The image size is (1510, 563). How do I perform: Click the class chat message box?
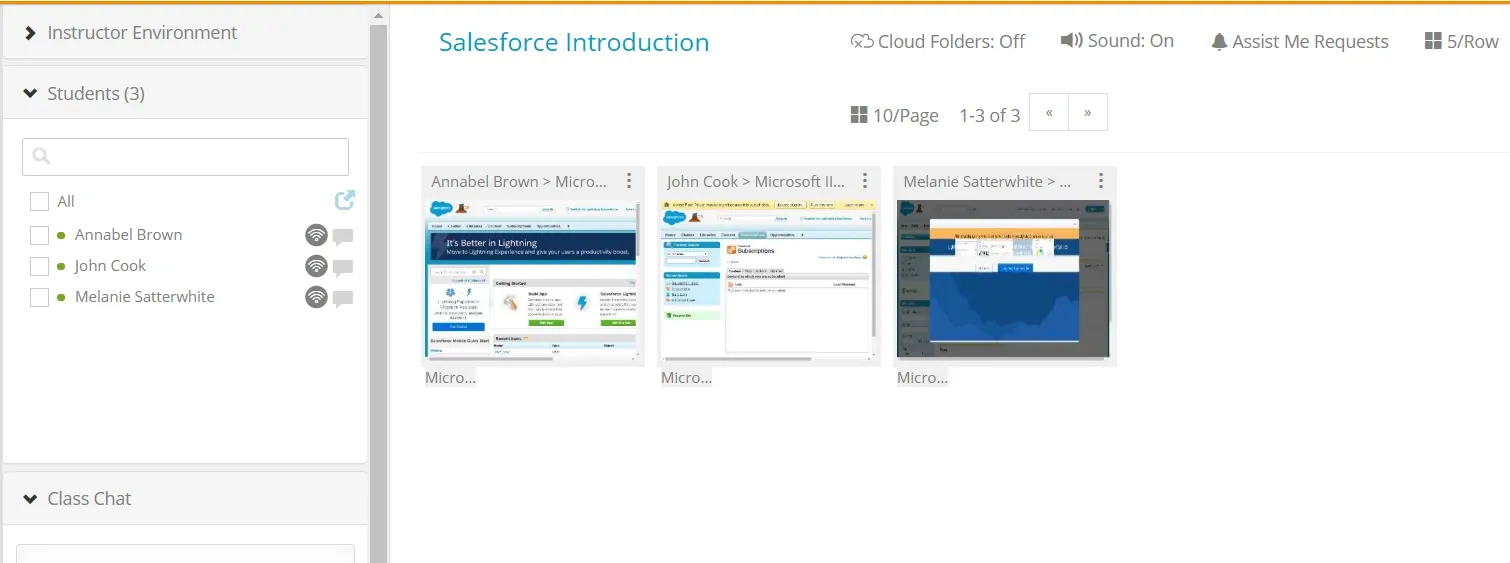pos(185,553)
